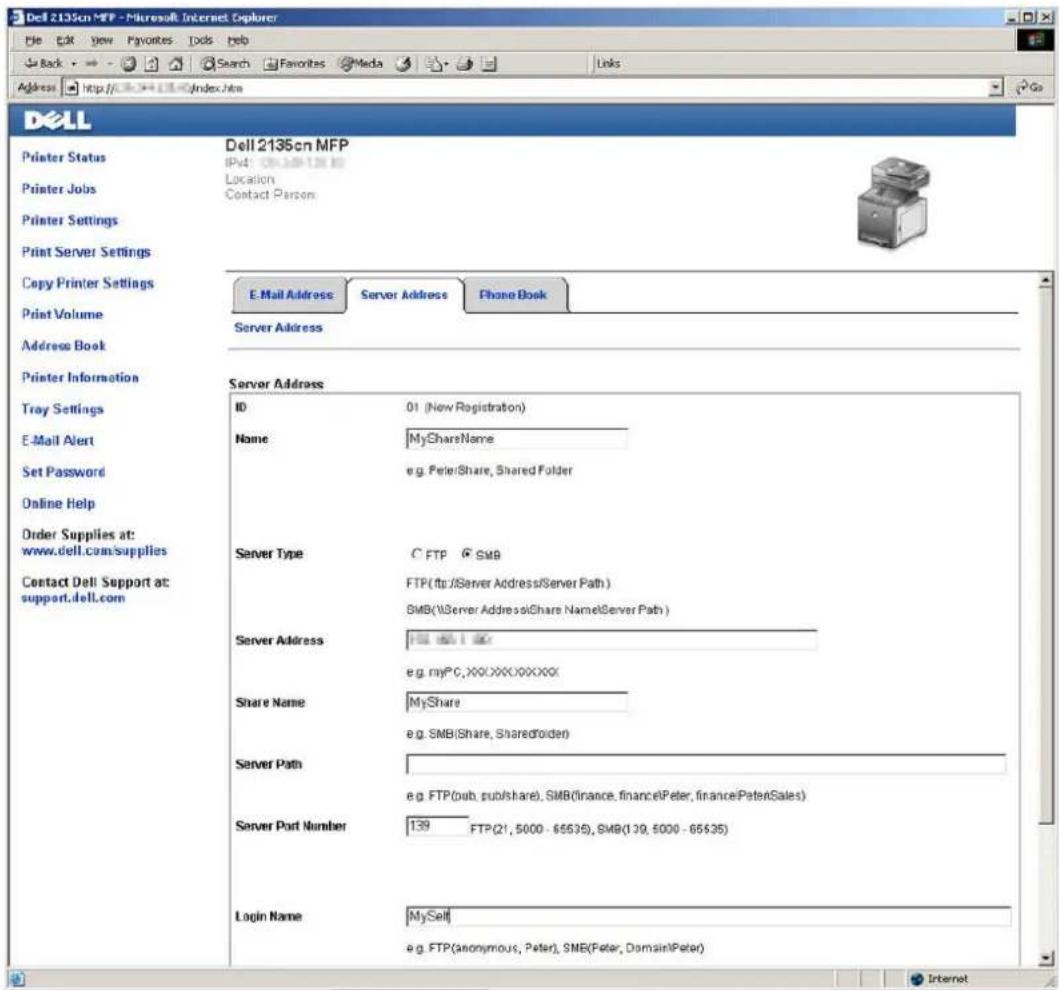Image resolution: width=1059 pixels, height=990 pixels.
Task: Click the status bar page icon at left
Action: tap(17, 979)
